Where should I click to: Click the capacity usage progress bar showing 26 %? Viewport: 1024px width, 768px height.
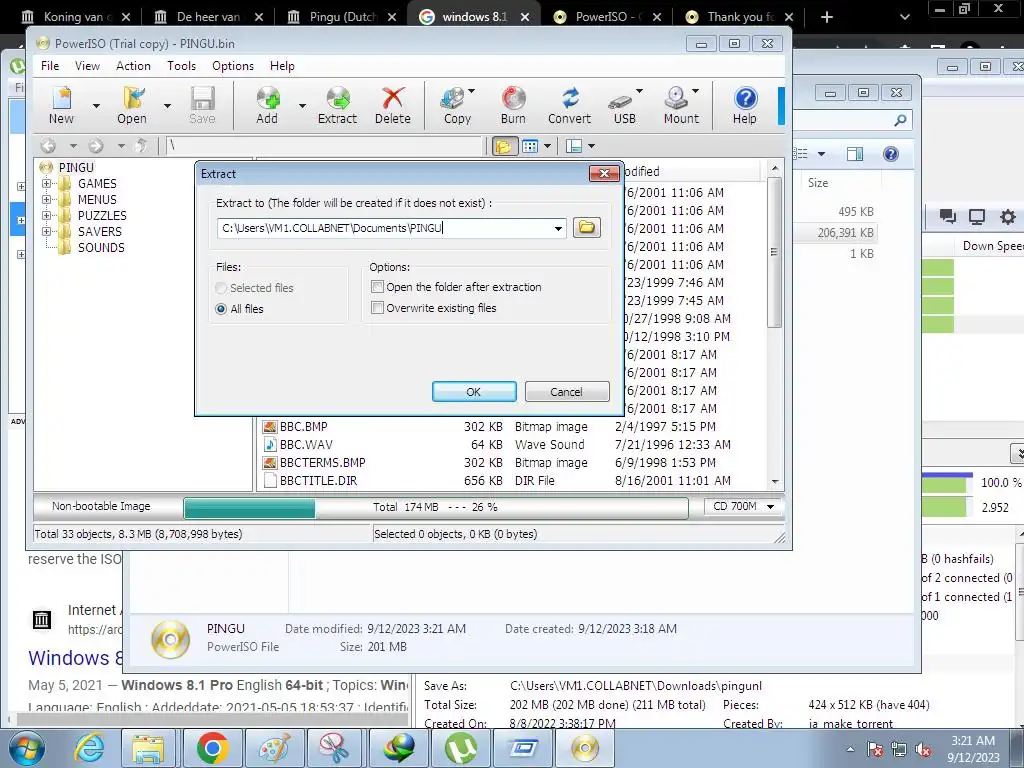(x=436, y=507)
